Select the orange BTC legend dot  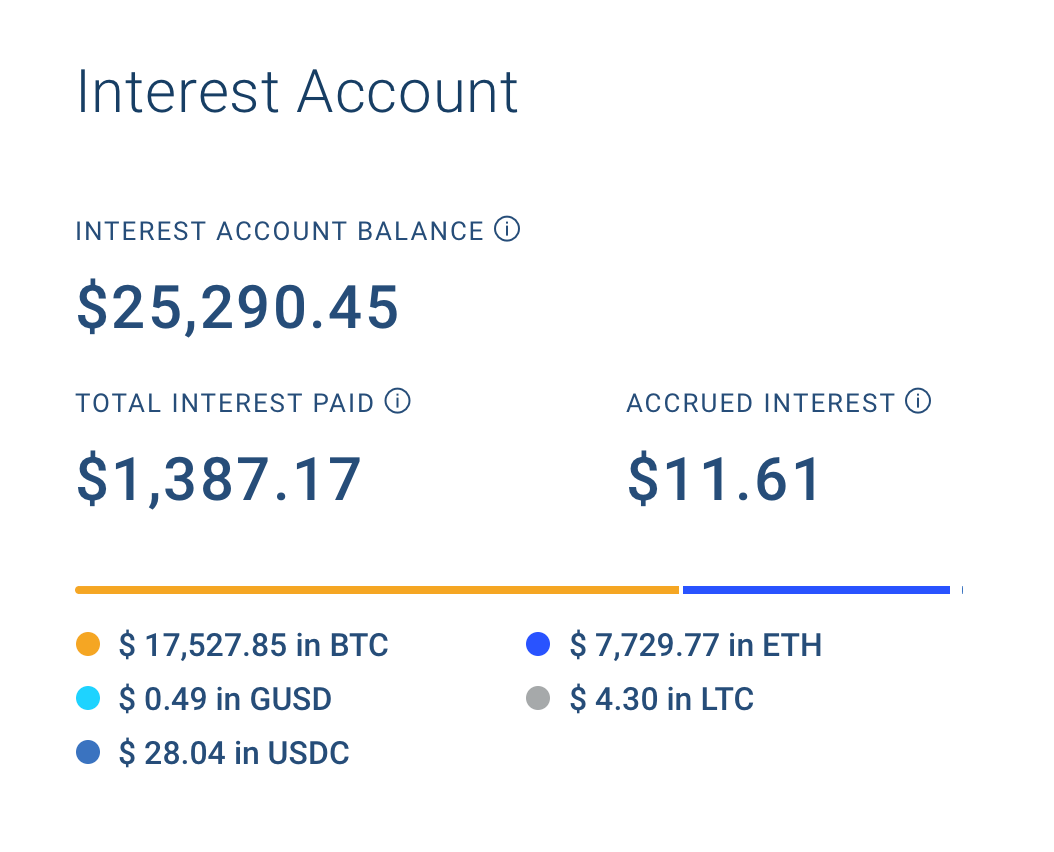point(88,644)
